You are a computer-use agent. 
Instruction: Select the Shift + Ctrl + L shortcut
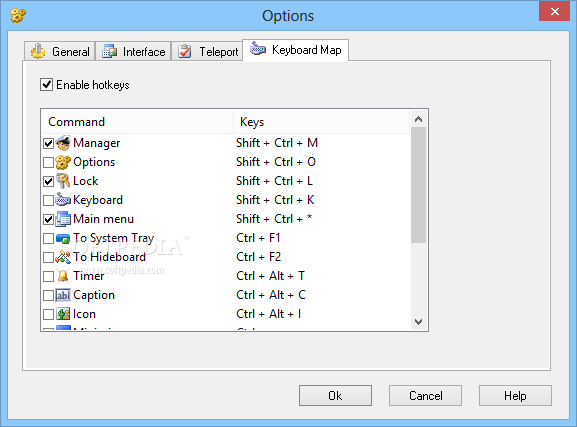point(275,181)
